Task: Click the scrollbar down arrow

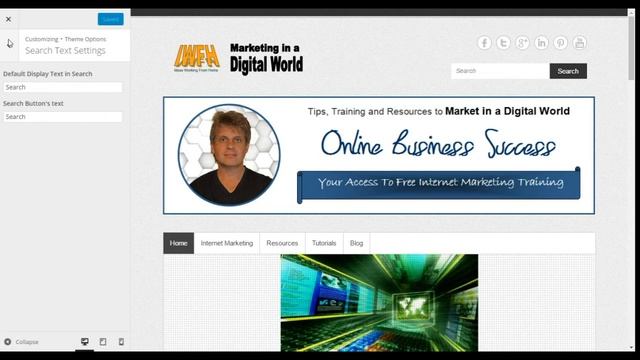Action: tap(631, 347)
